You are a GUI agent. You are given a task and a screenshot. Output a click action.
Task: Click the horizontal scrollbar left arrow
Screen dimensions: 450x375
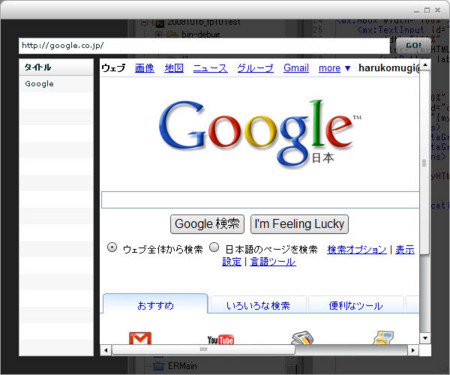[106, 350]
